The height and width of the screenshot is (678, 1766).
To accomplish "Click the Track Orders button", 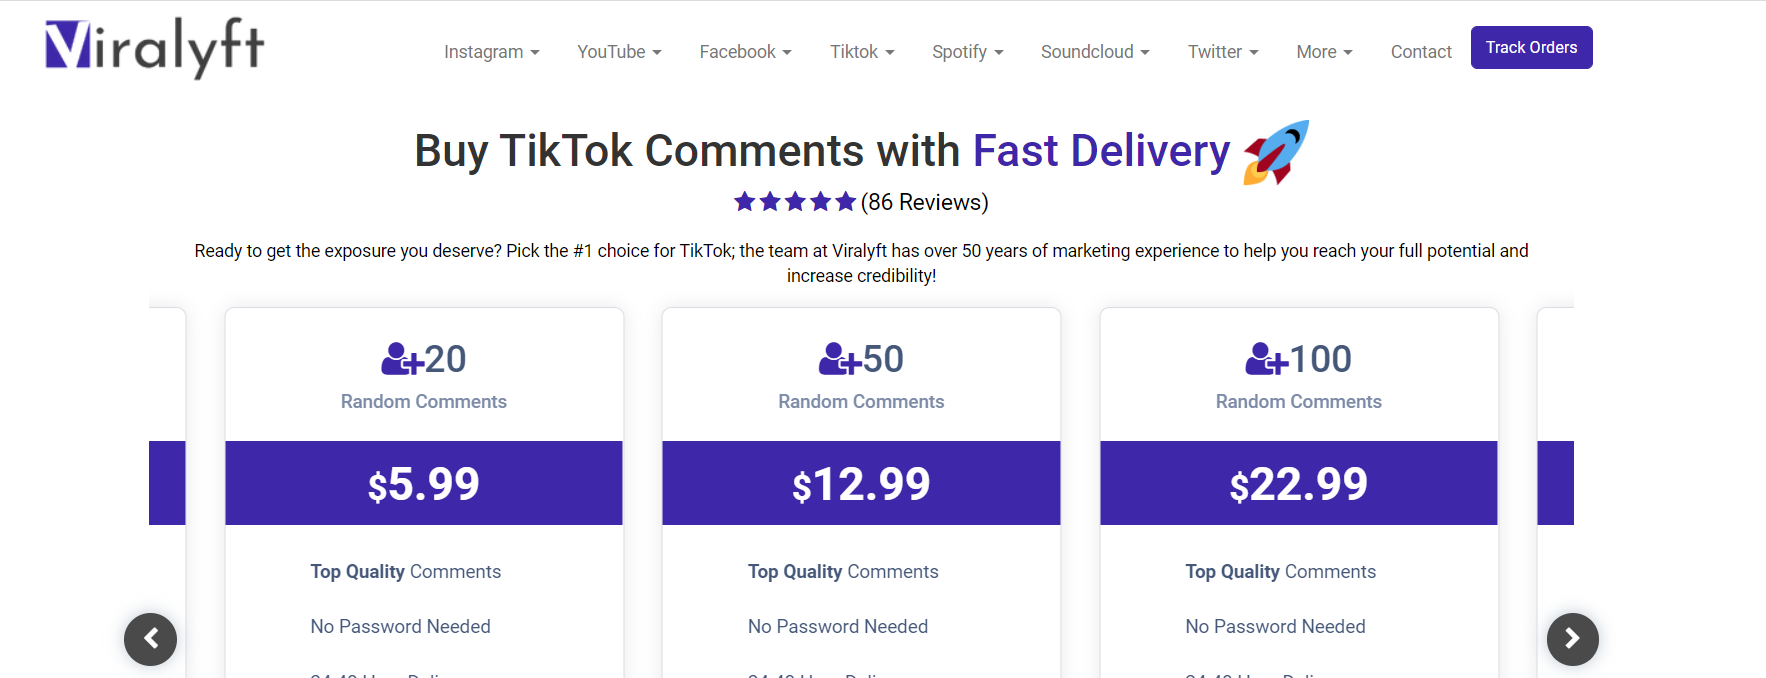I will tap(1531, 47).
